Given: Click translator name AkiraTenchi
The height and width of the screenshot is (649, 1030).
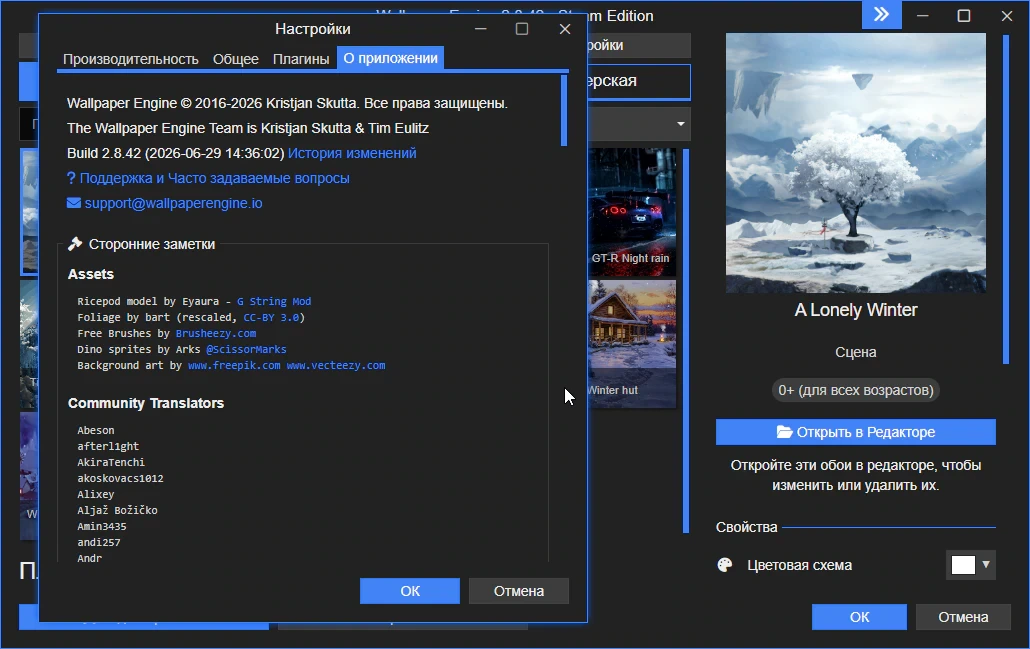Looking at the screenshot, I should (x=111, y=462).
